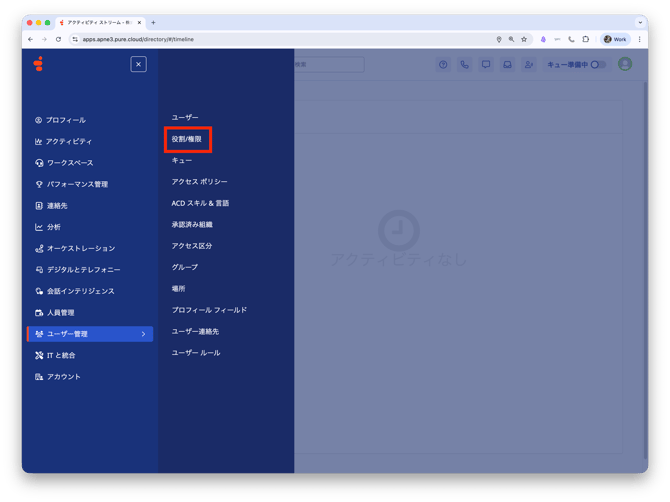
Task: Click the add user icon in header
Action: coord(529,65)
